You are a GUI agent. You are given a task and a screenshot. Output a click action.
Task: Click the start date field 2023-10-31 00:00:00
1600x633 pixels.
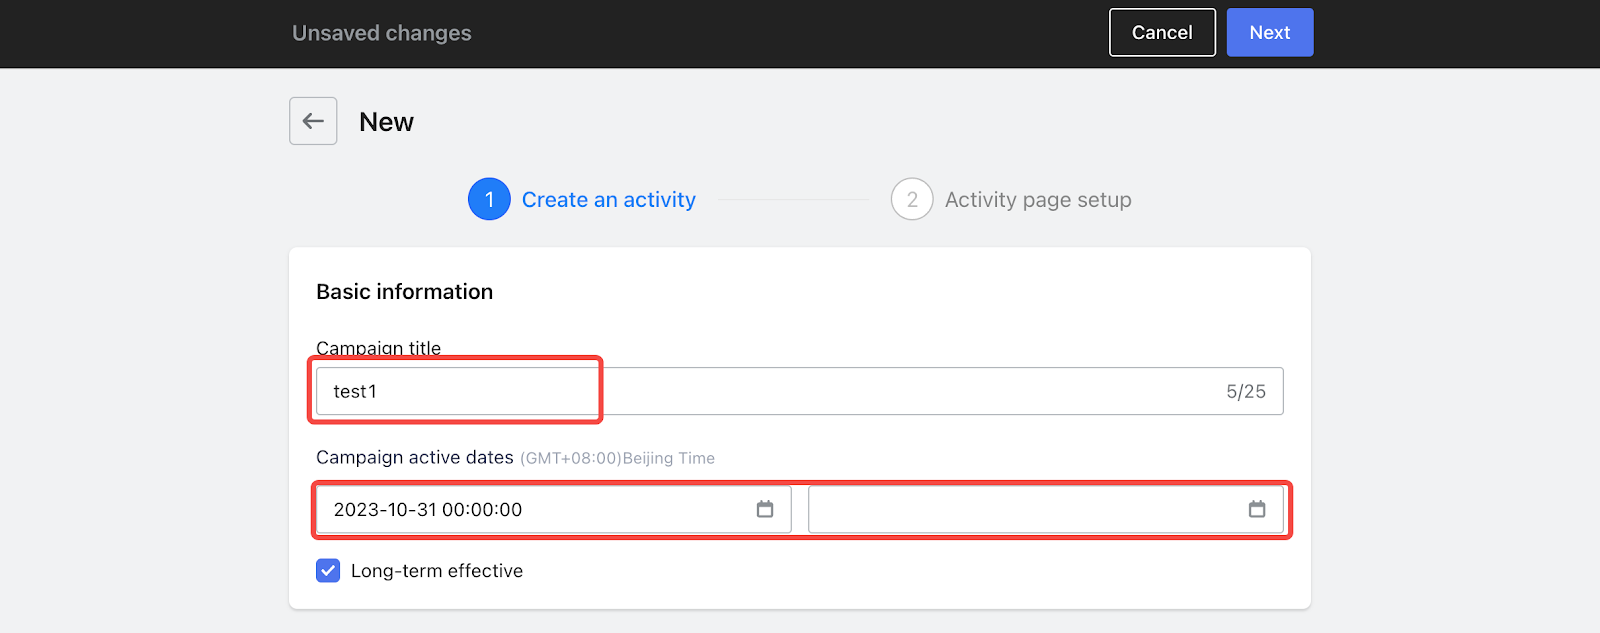554,509
